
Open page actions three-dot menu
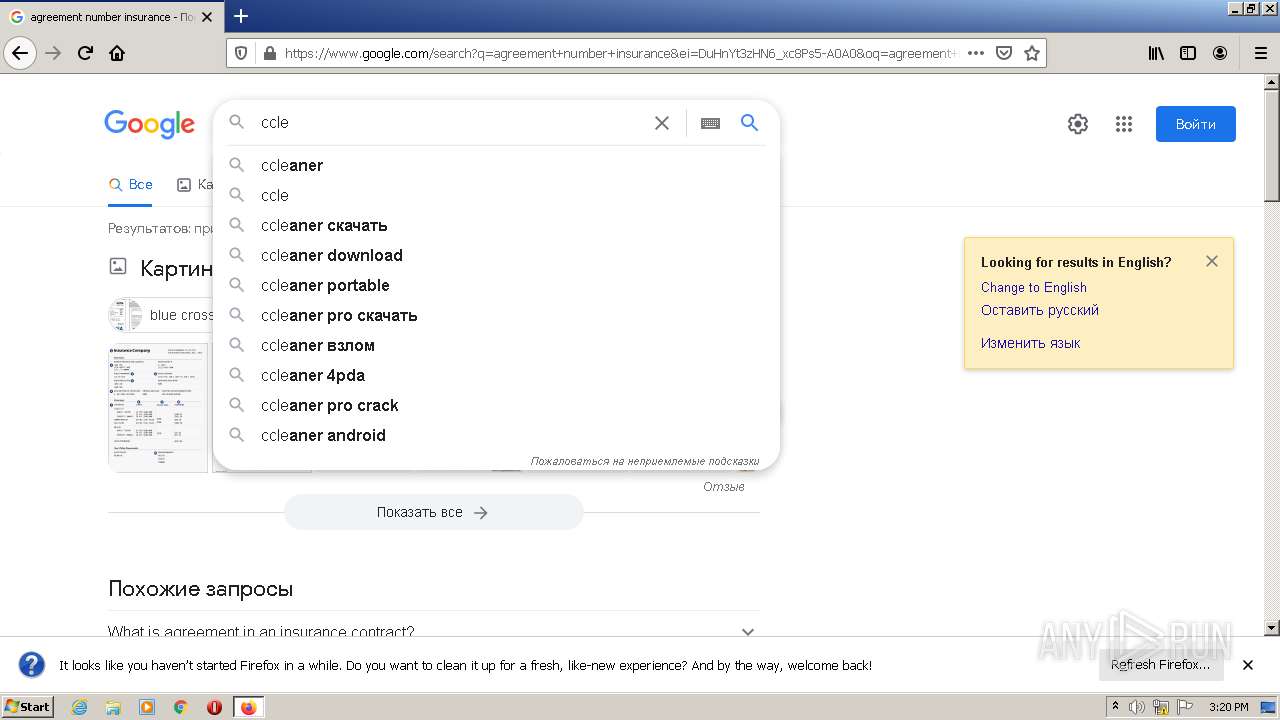tap(976, 53)
